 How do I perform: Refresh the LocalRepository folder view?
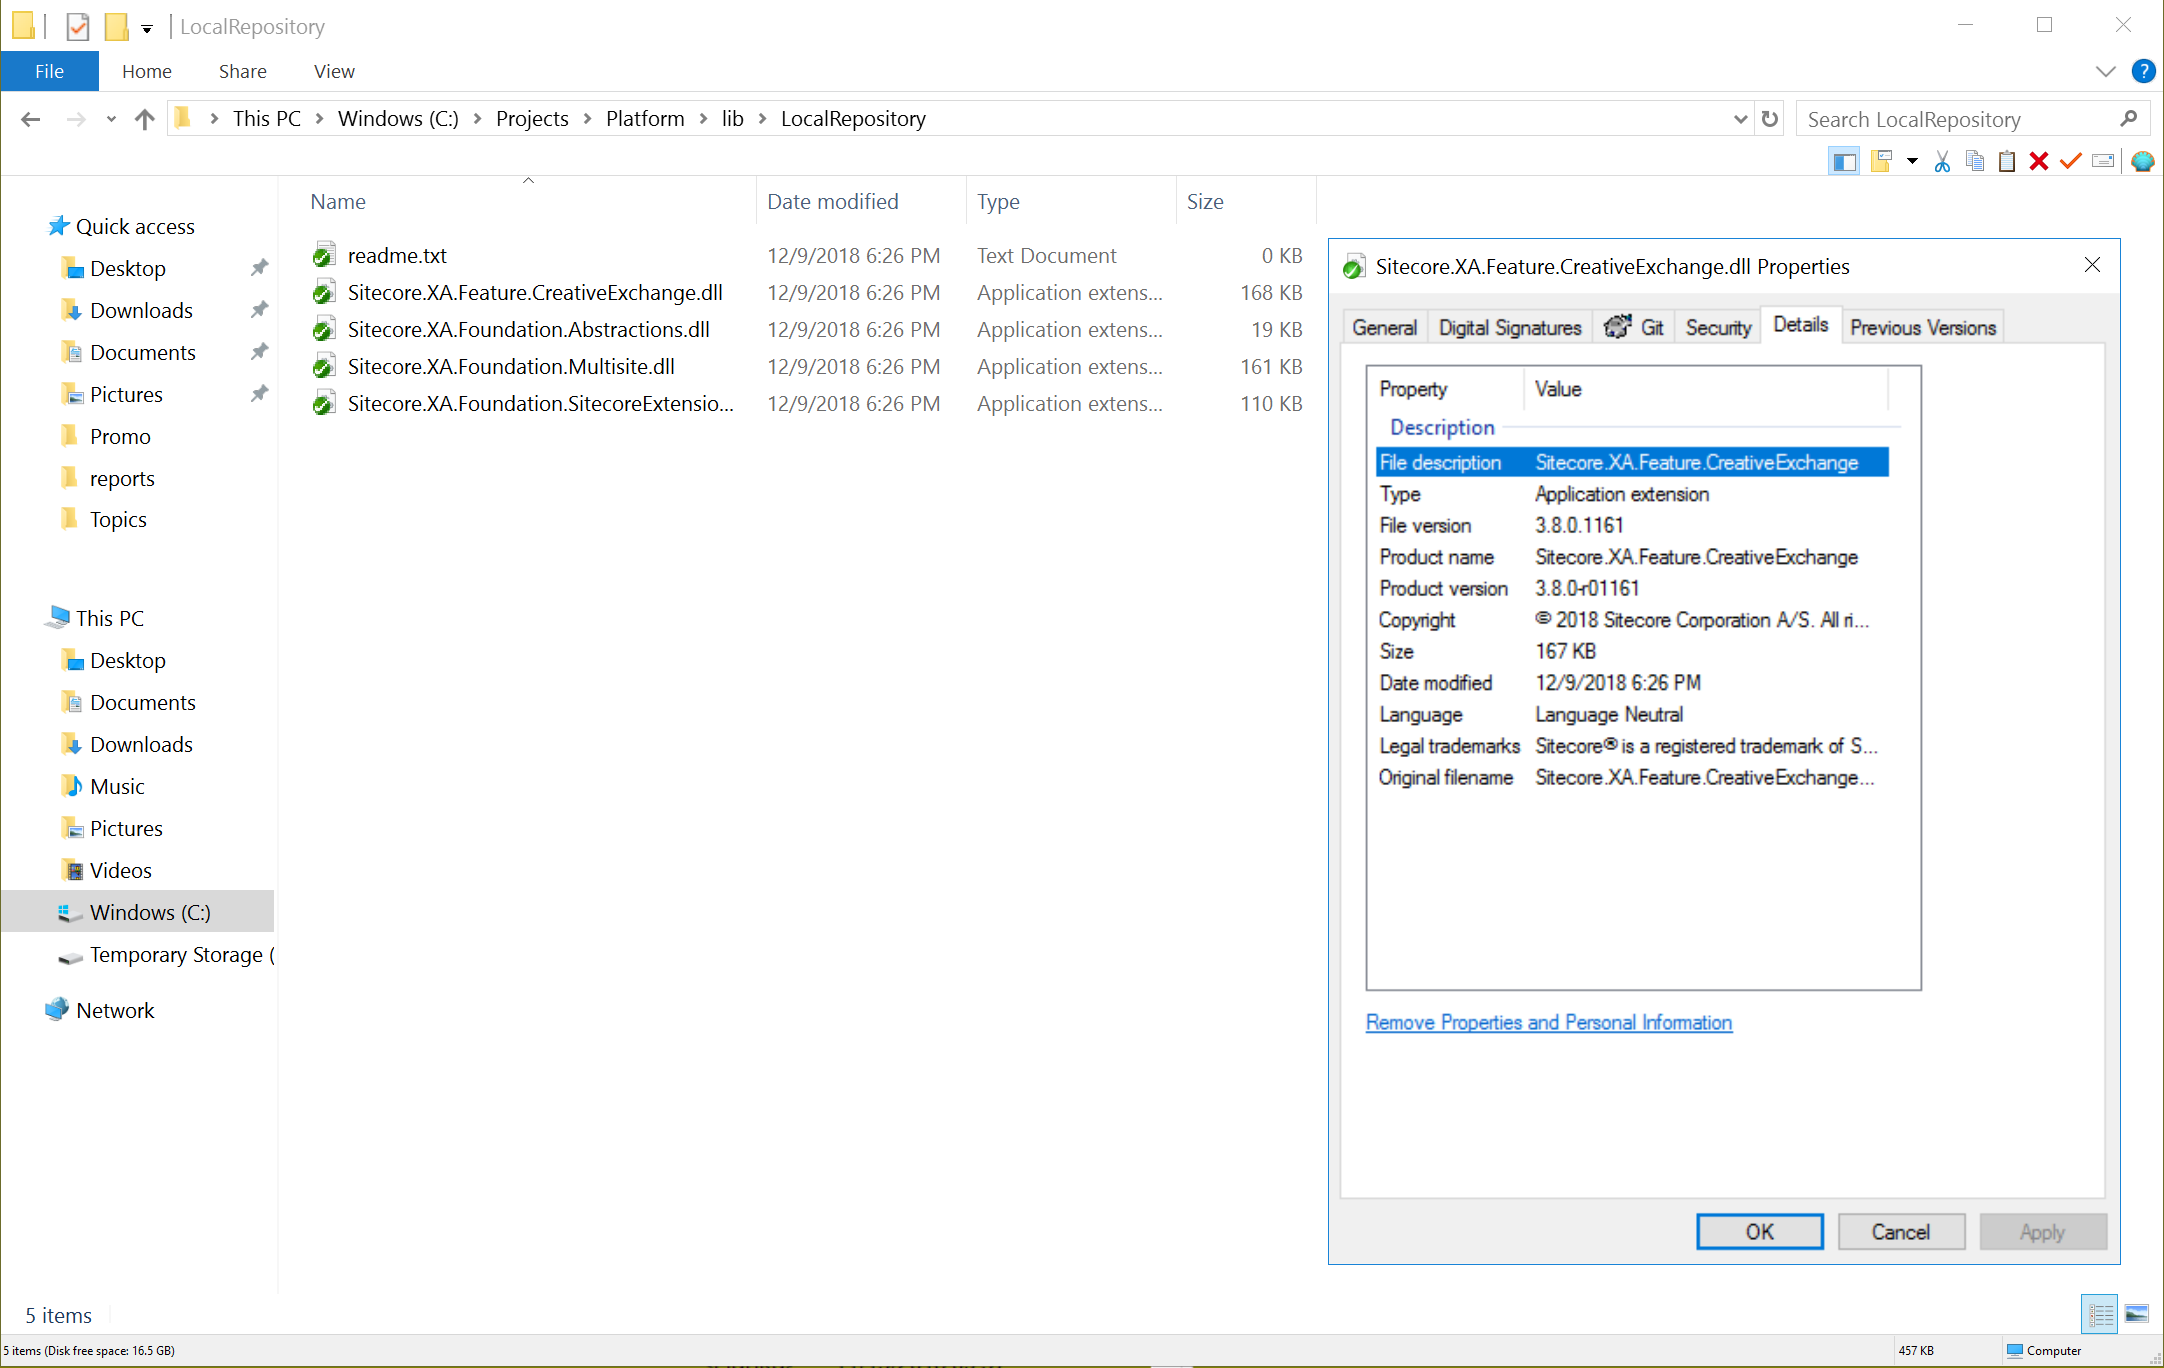[1770, 119]
